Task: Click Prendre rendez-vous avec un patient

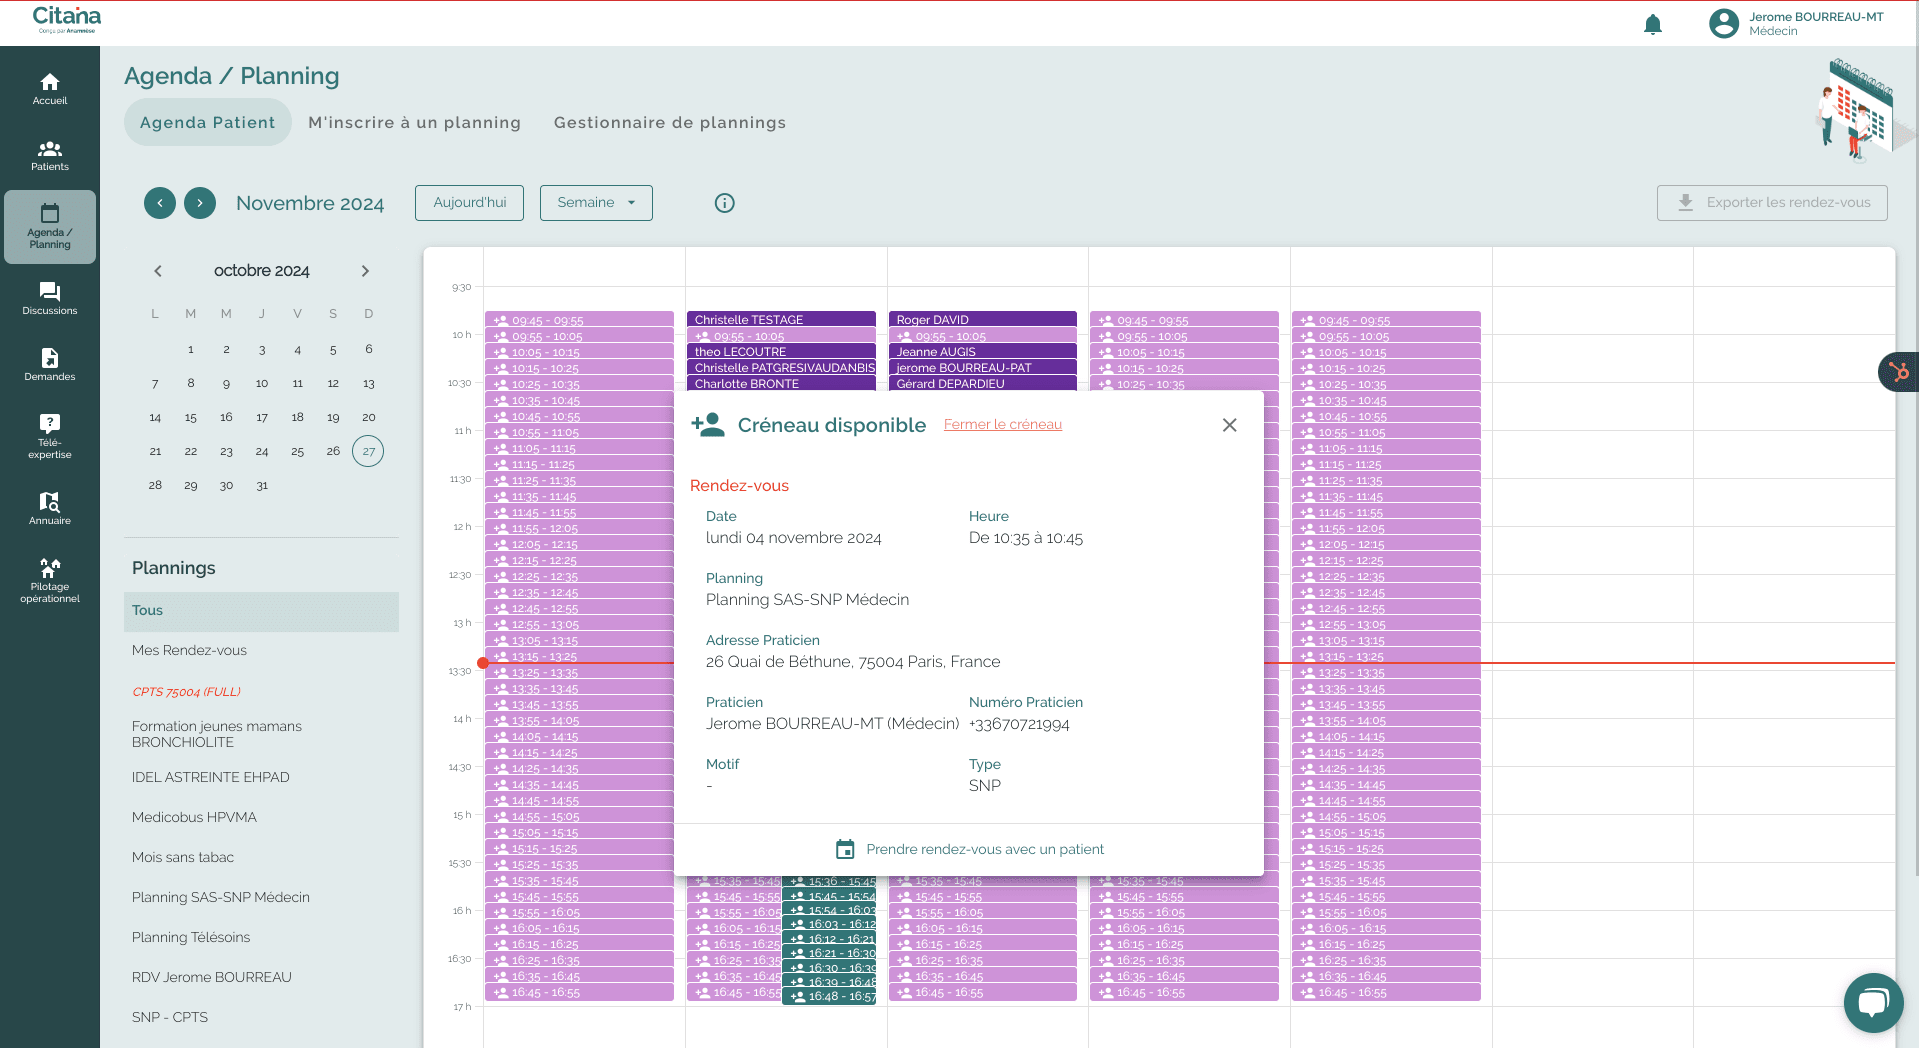Action: click(985, 849)
